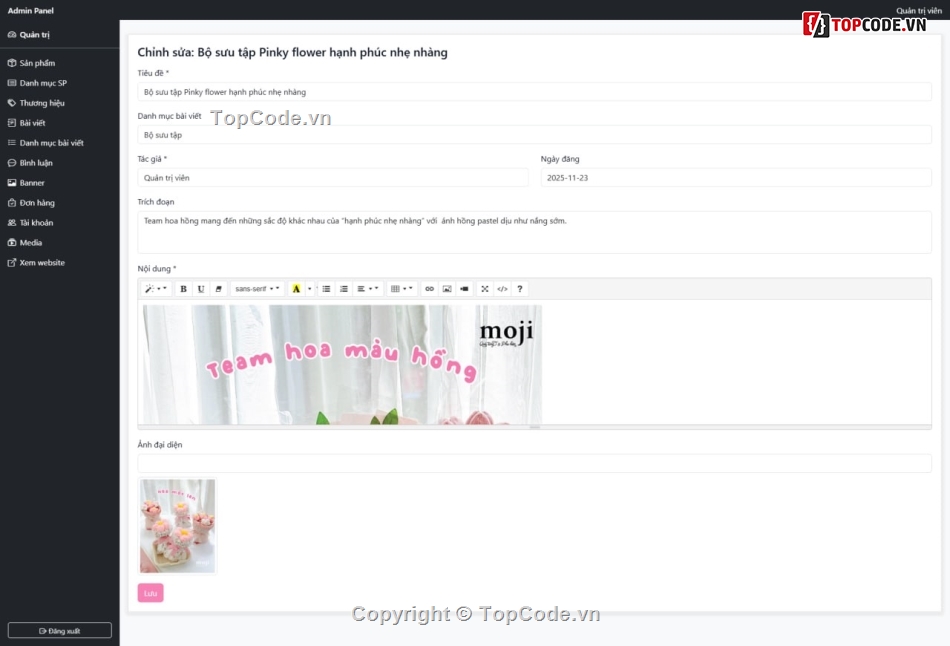
Task: Click the insert video icon
Action: (x=464, y=289)
